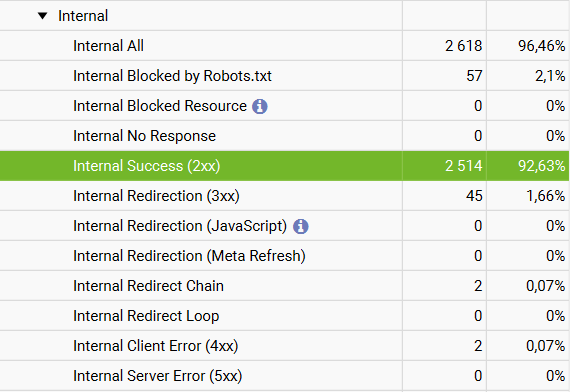Select Internal Server Error (5xx) row

285,376
